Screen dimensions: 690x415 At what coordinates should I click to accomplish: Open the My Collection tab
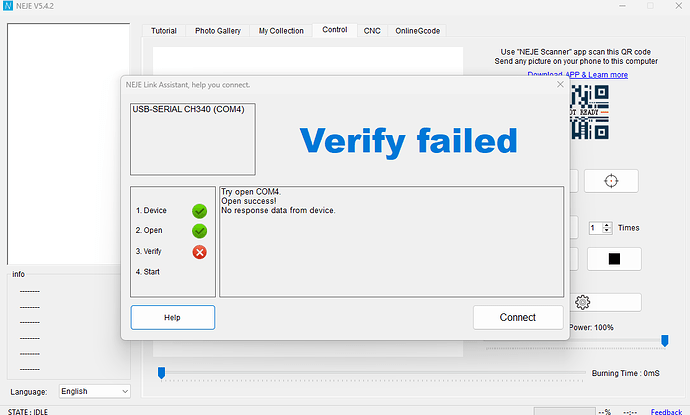[x=281, y=31]
